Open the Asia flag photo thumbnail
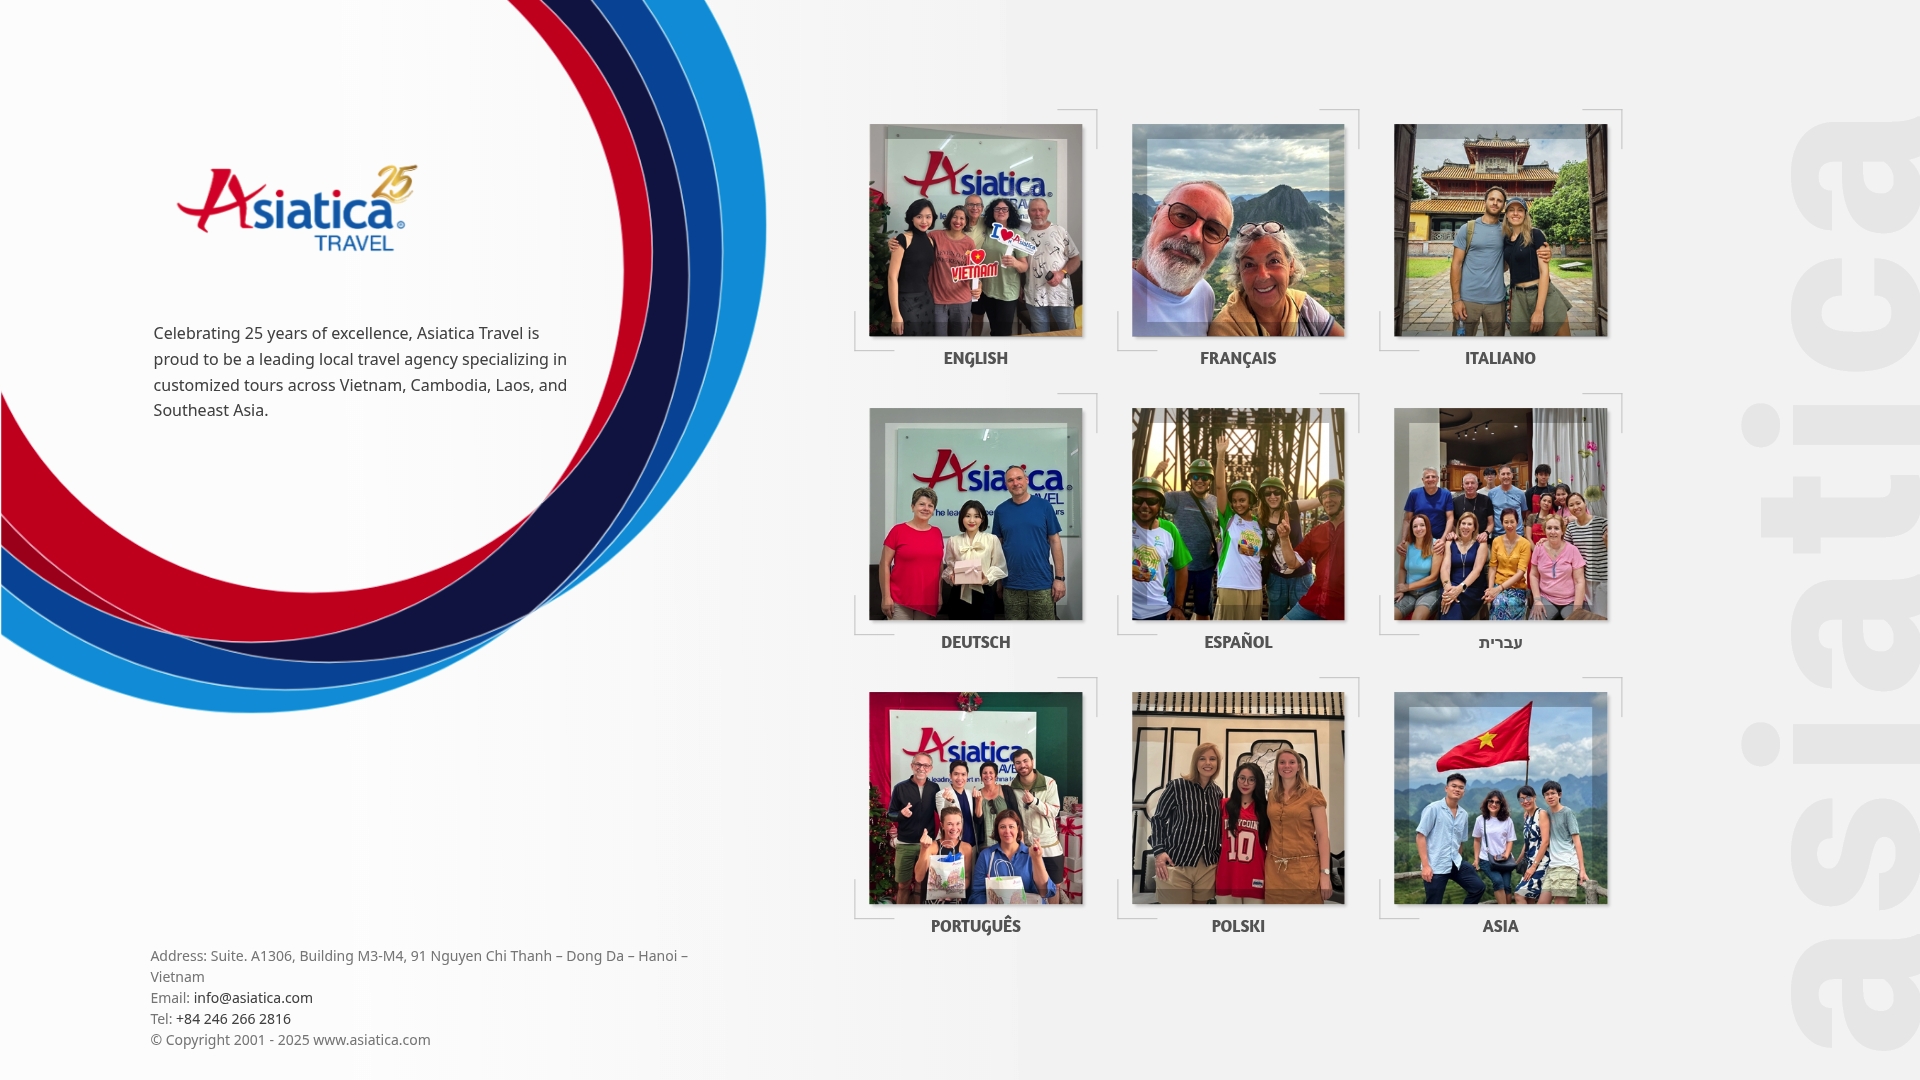1920x1080 pixels. [1500, 798]
